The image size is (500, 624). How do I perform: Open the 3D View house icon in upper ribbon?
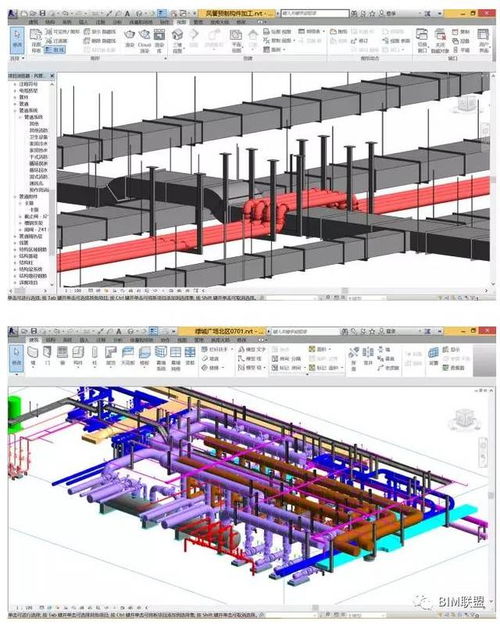pos(177,40)
